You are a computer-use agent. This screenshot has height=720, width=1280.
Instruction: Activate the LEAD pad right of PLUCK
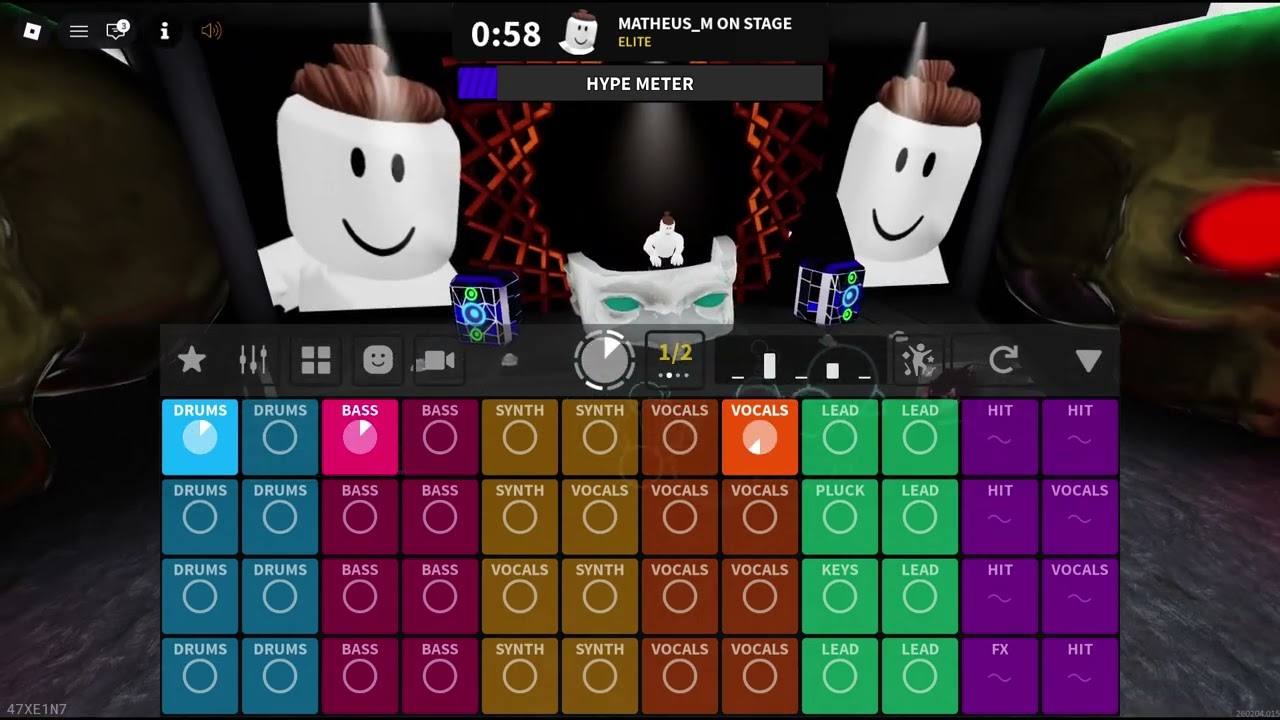[x=920, y=517]
